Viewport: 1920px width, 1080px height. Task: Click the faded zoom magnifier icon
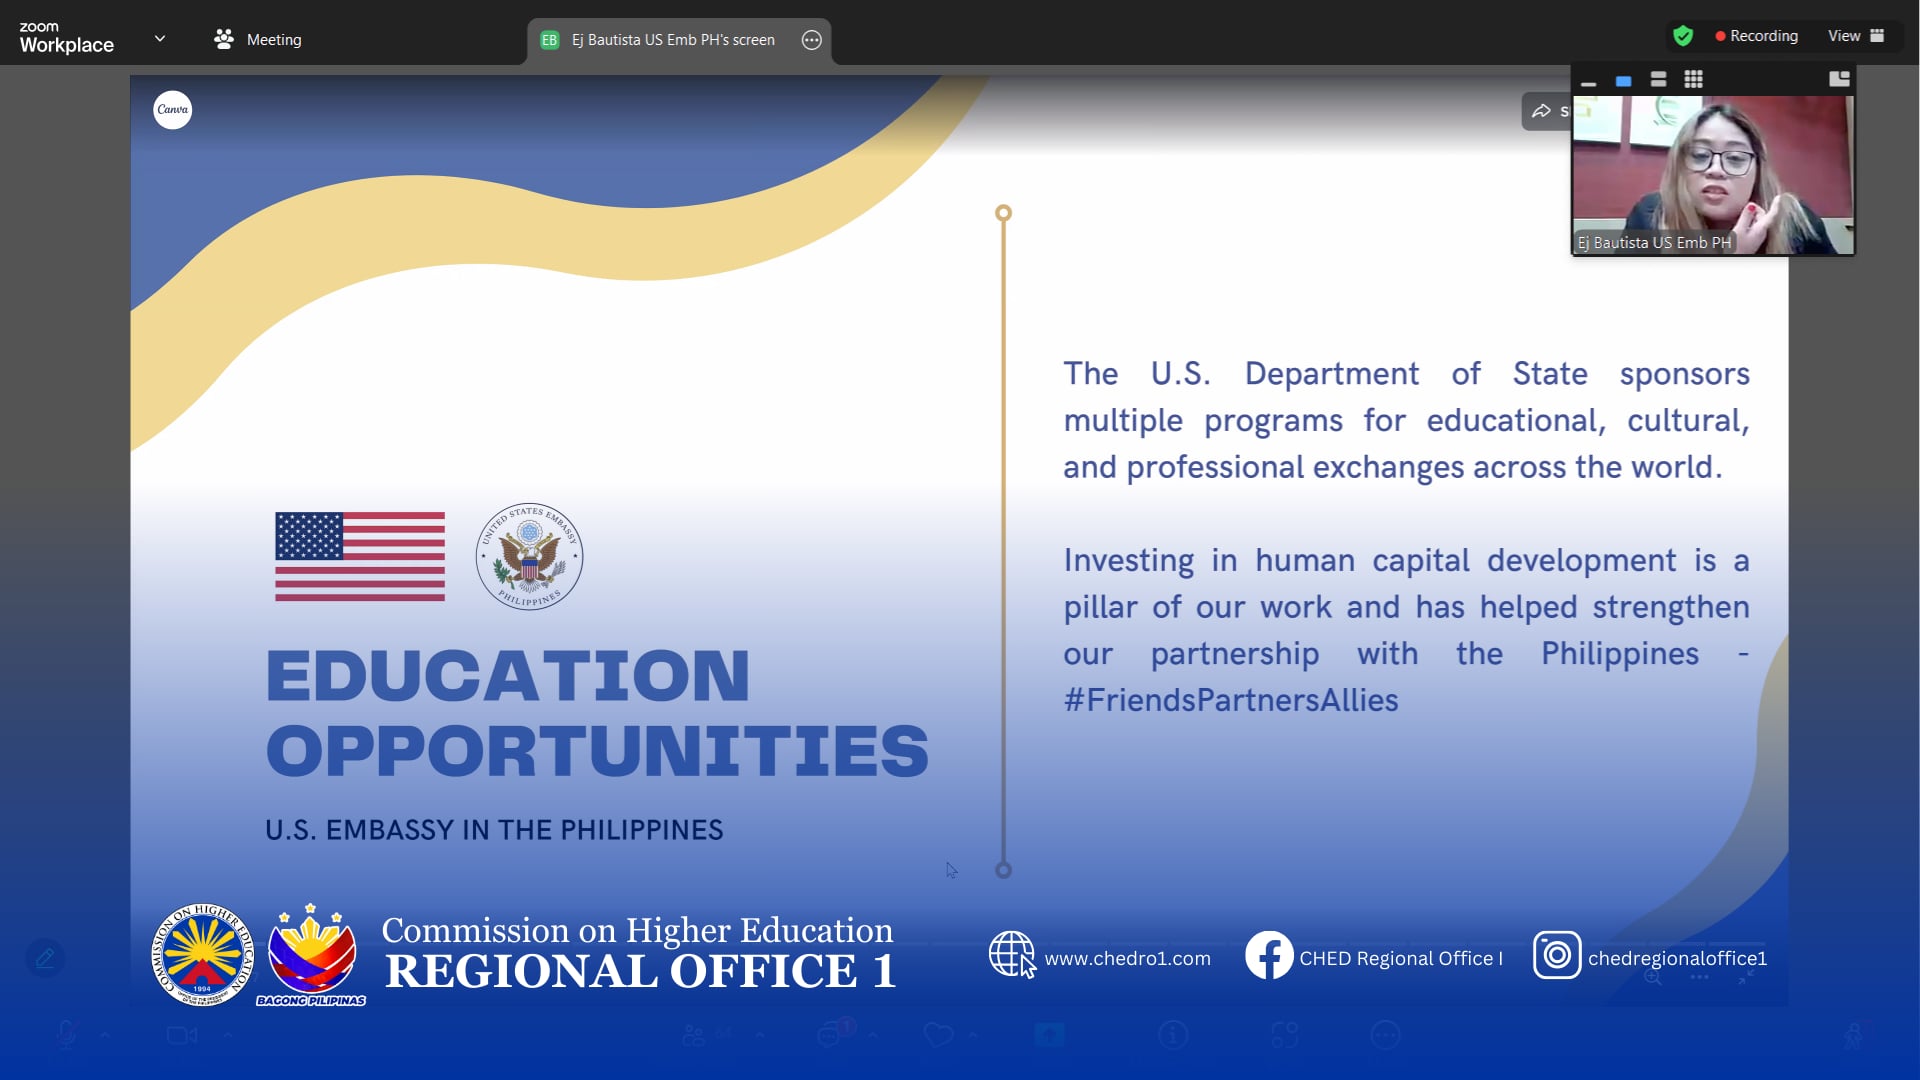point(1653,977)
